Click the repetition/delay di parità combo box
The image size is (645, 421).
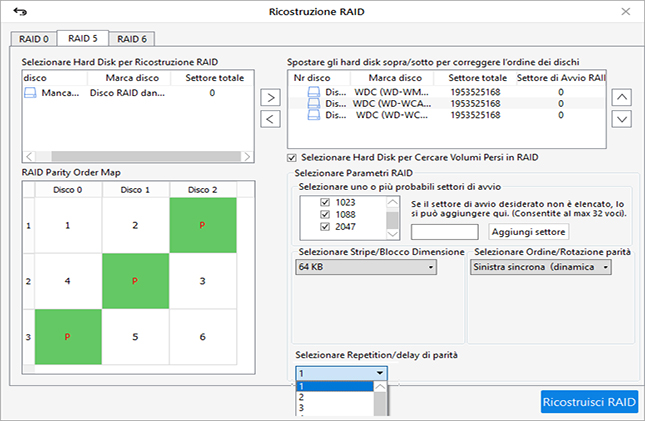[341, 373]
